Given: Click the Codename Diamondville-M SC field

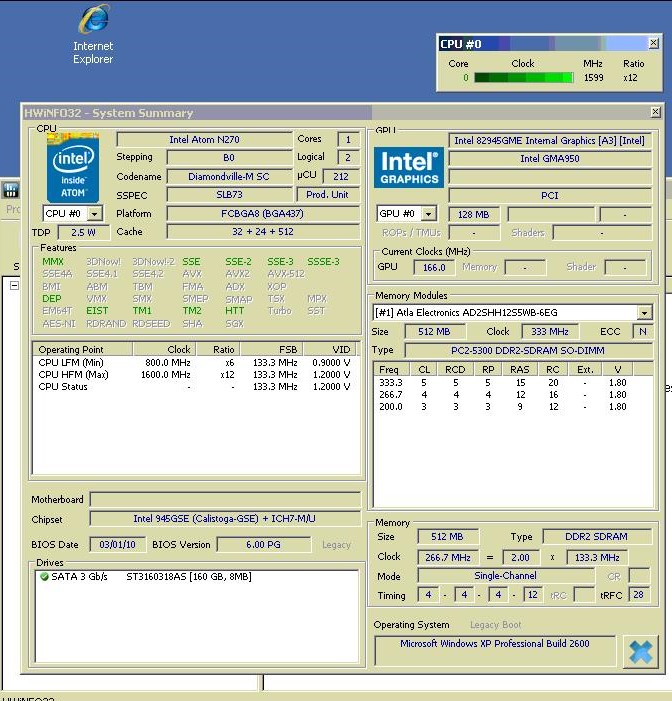Looking at the screenshot, I should click(x=229, y=176).
